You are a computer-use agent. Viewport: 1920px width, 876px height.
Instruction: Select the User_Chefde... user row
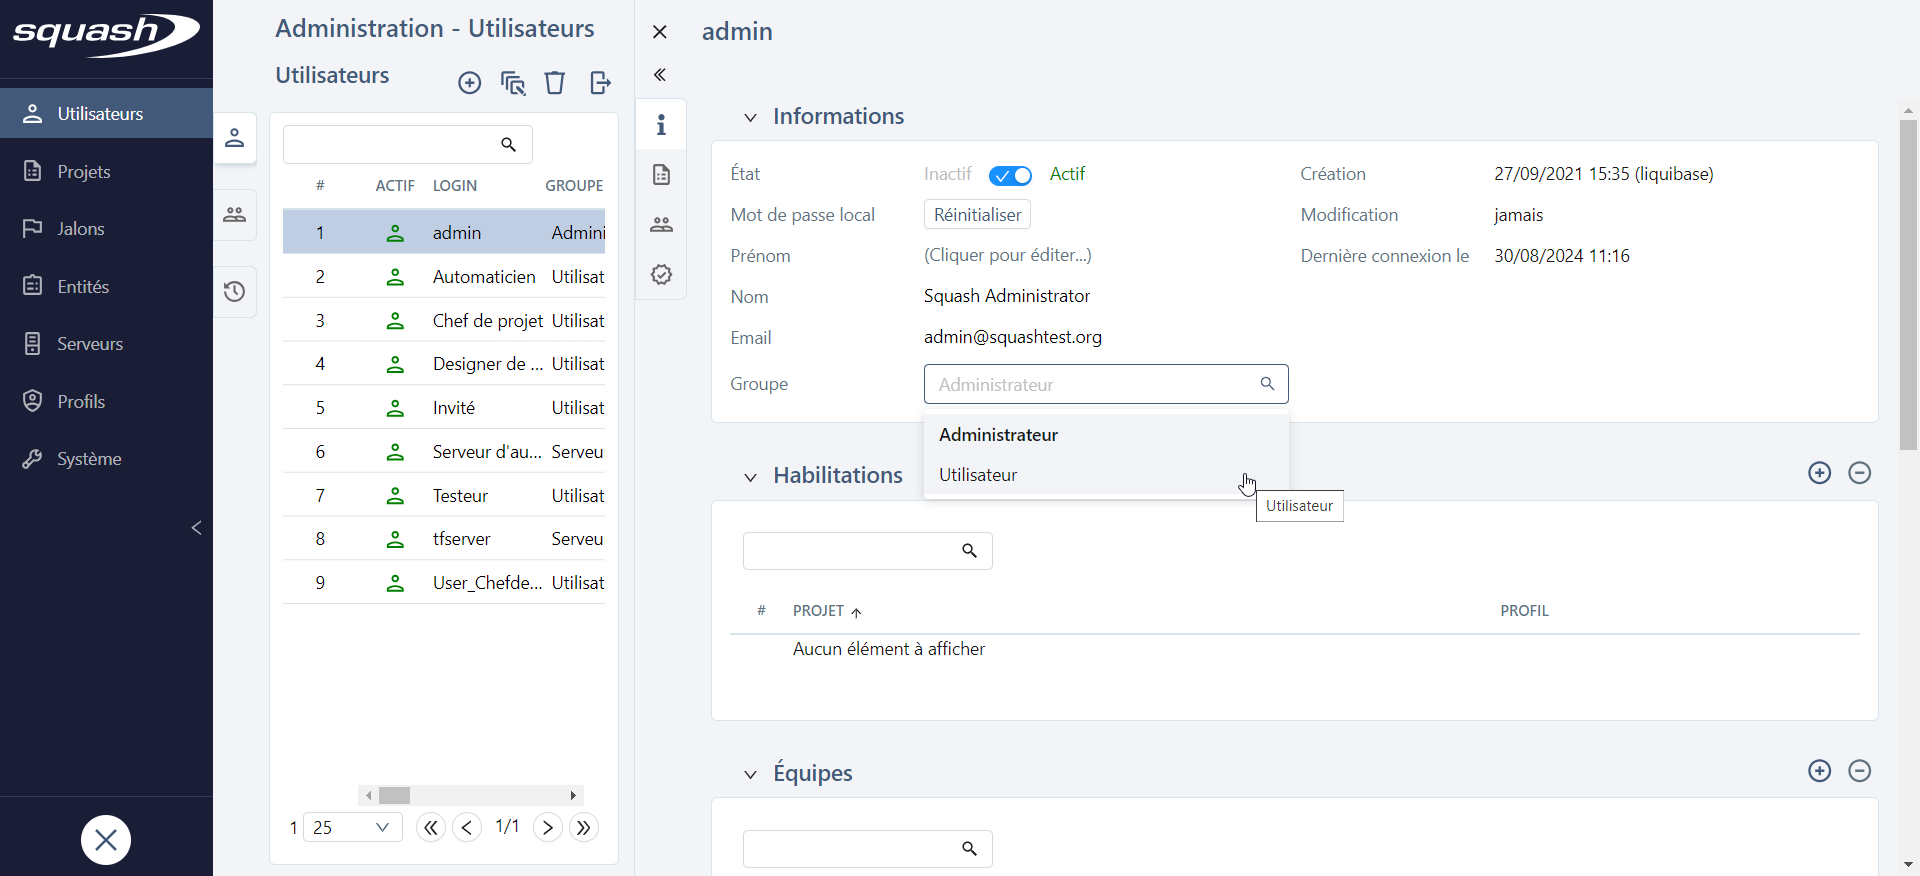[x=444, y=583]
